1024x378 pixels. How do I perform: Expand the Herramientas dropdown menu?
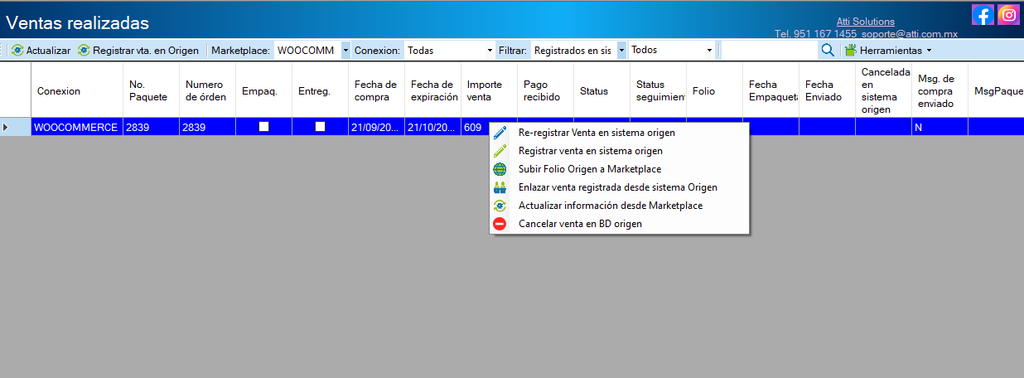[929, 50]
